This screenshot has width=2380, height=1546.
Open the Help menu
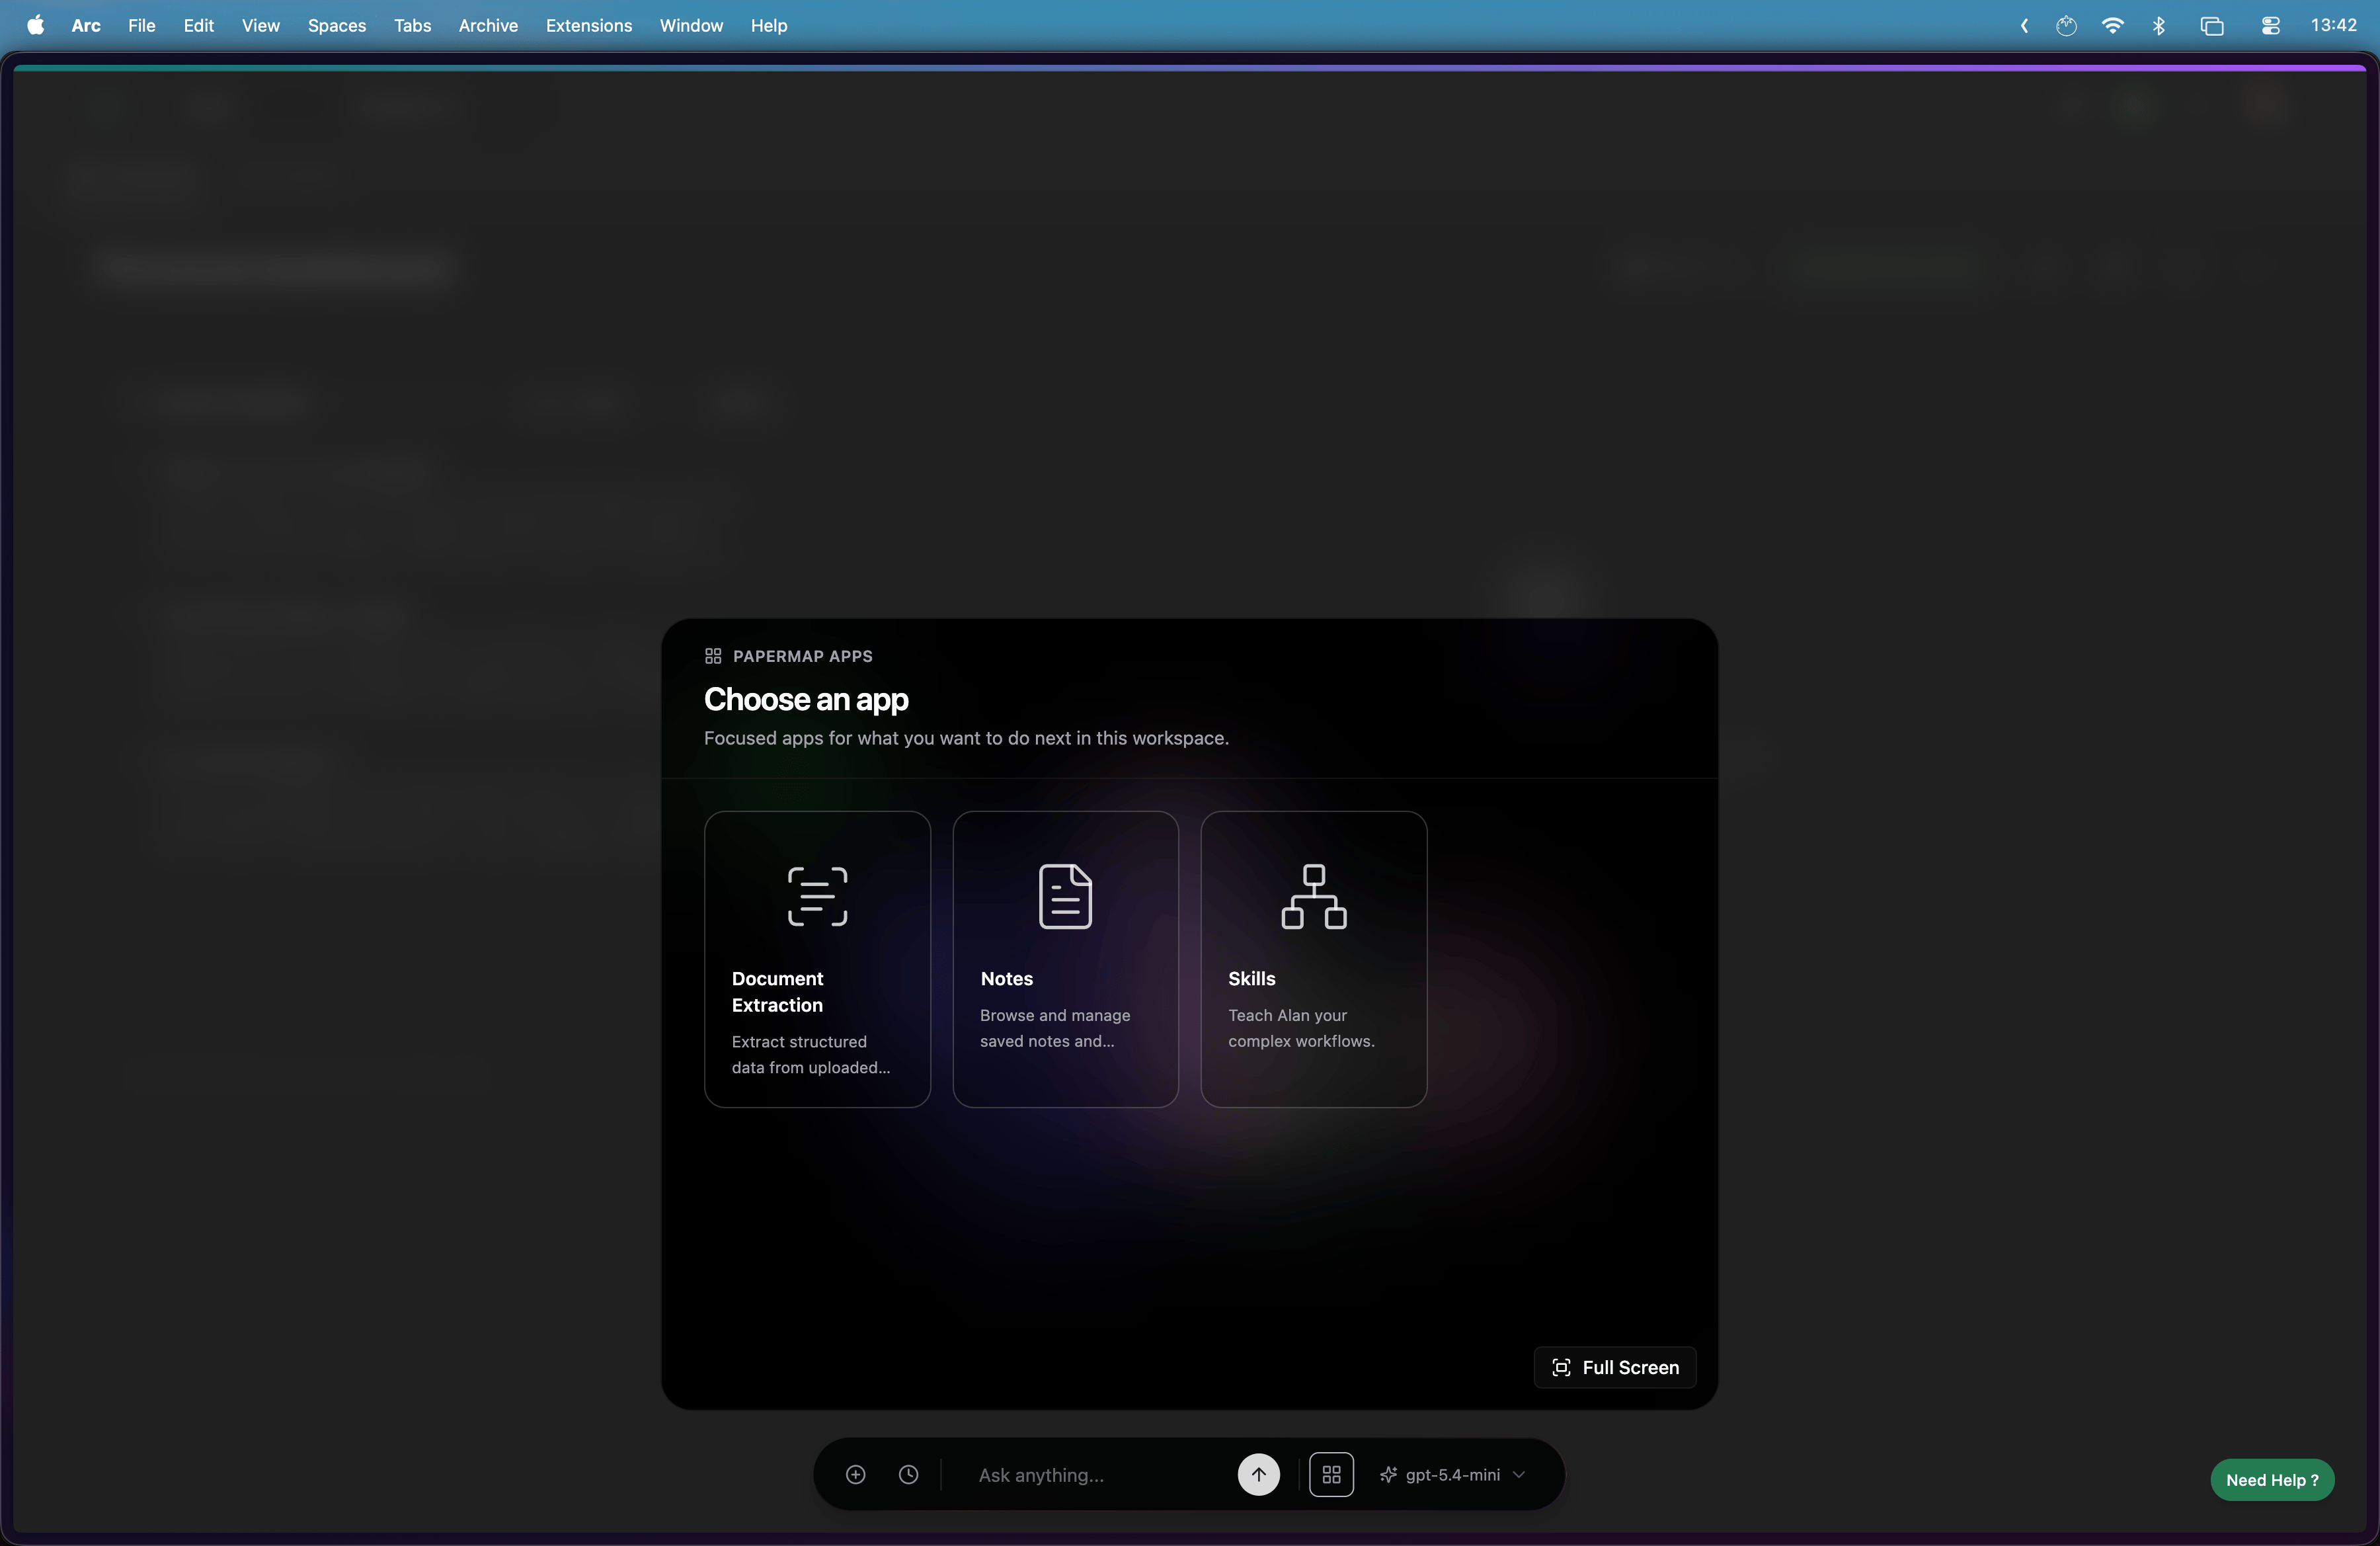(x=768, y=25)
